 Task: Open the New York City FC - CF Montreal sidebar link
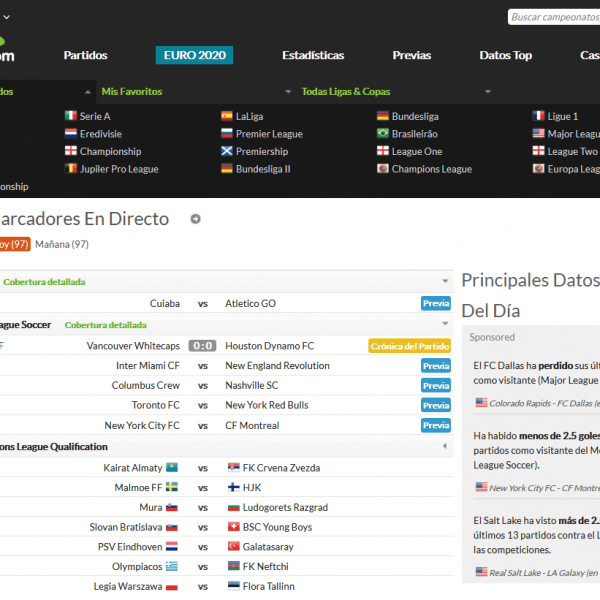(544, 488)
